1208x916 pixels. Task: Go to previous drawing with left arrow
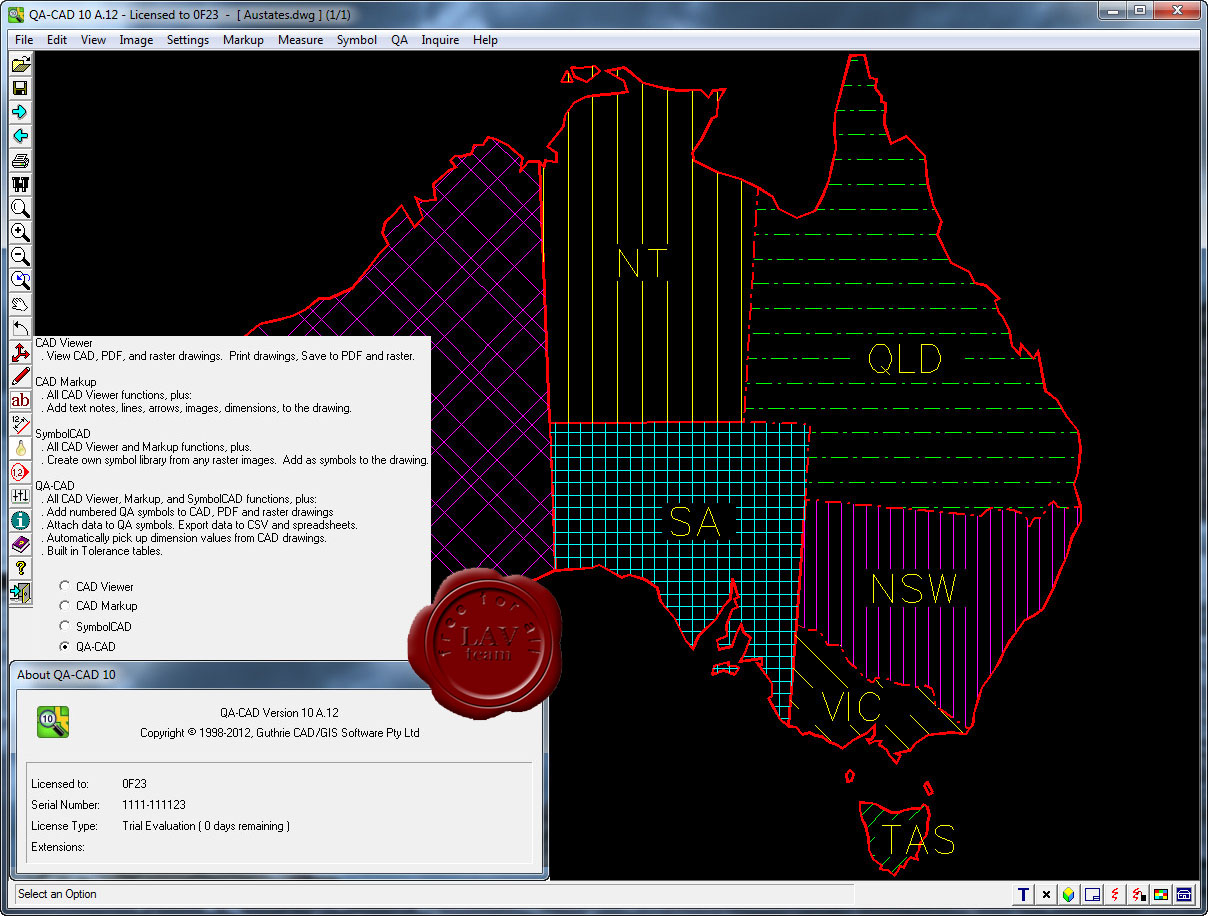(20, 136)
